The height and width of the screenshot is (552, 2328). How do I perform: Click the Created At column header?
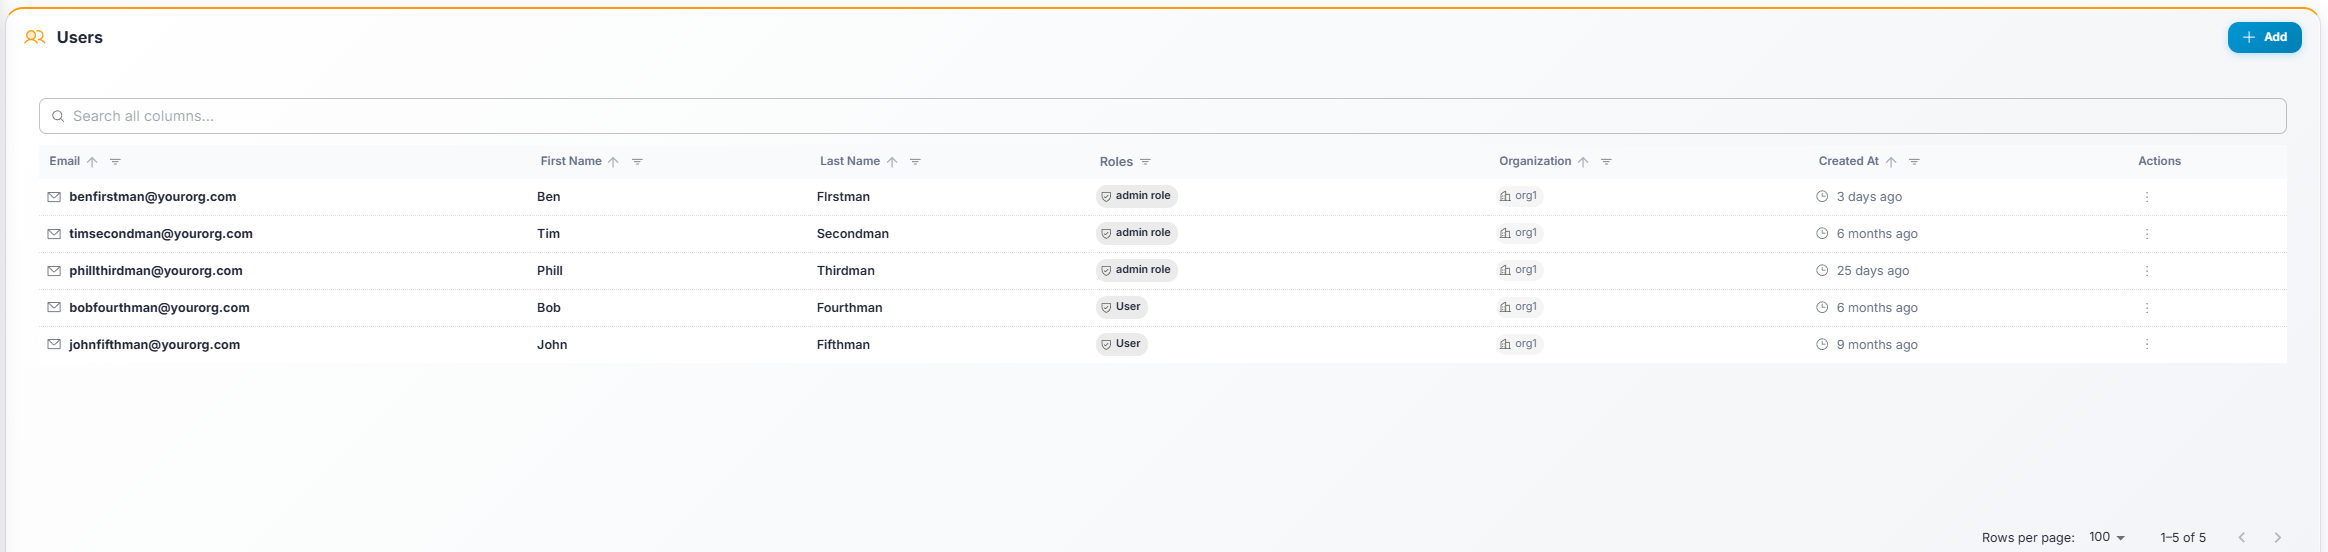click(1848, 161)
